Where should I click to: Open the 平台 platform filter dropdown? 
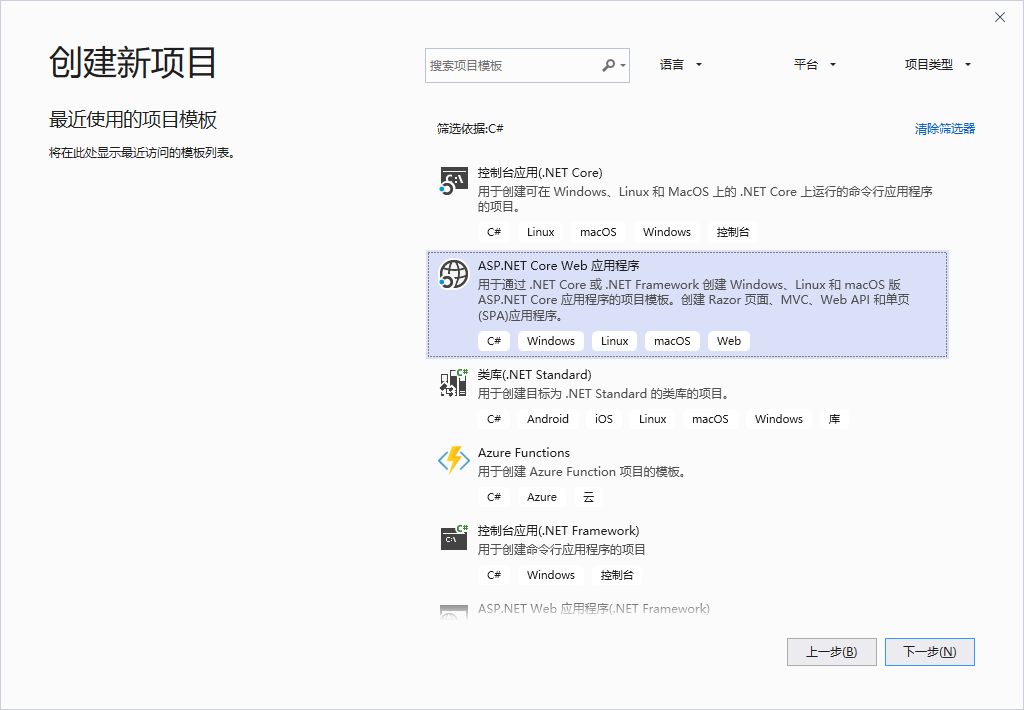814,65
